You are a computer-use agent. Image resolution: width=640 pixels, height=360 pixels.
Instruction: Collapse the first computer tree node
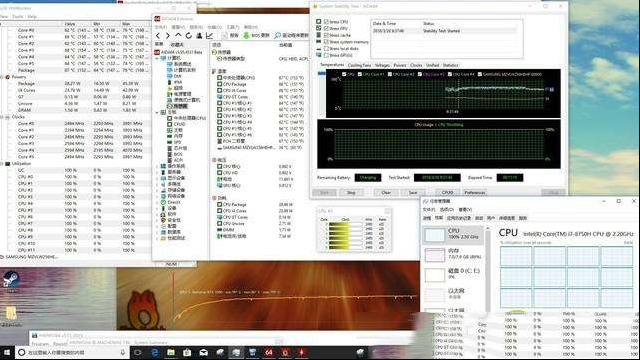point(157,58)
